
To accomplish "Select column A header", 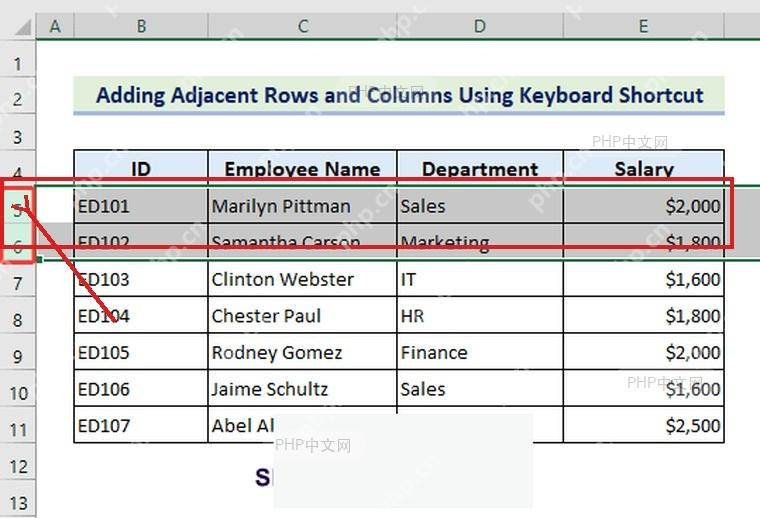I will 55,26.
